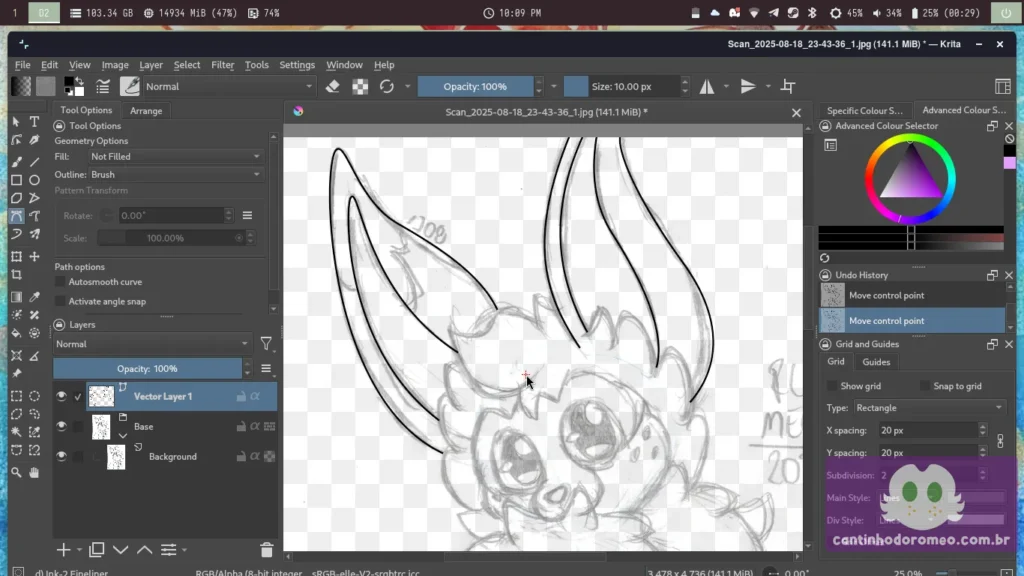The width and height of the screenshot is (1024, 576).
Task: Open the Layer menu
Action: point(151,65)
